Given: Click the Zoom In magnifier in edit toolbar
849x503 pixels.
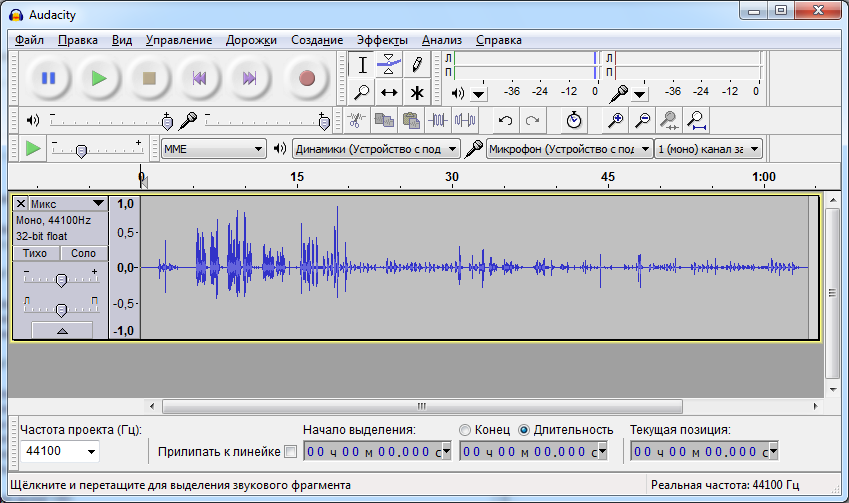Looking at the screenshot, I should pos(617,120).
